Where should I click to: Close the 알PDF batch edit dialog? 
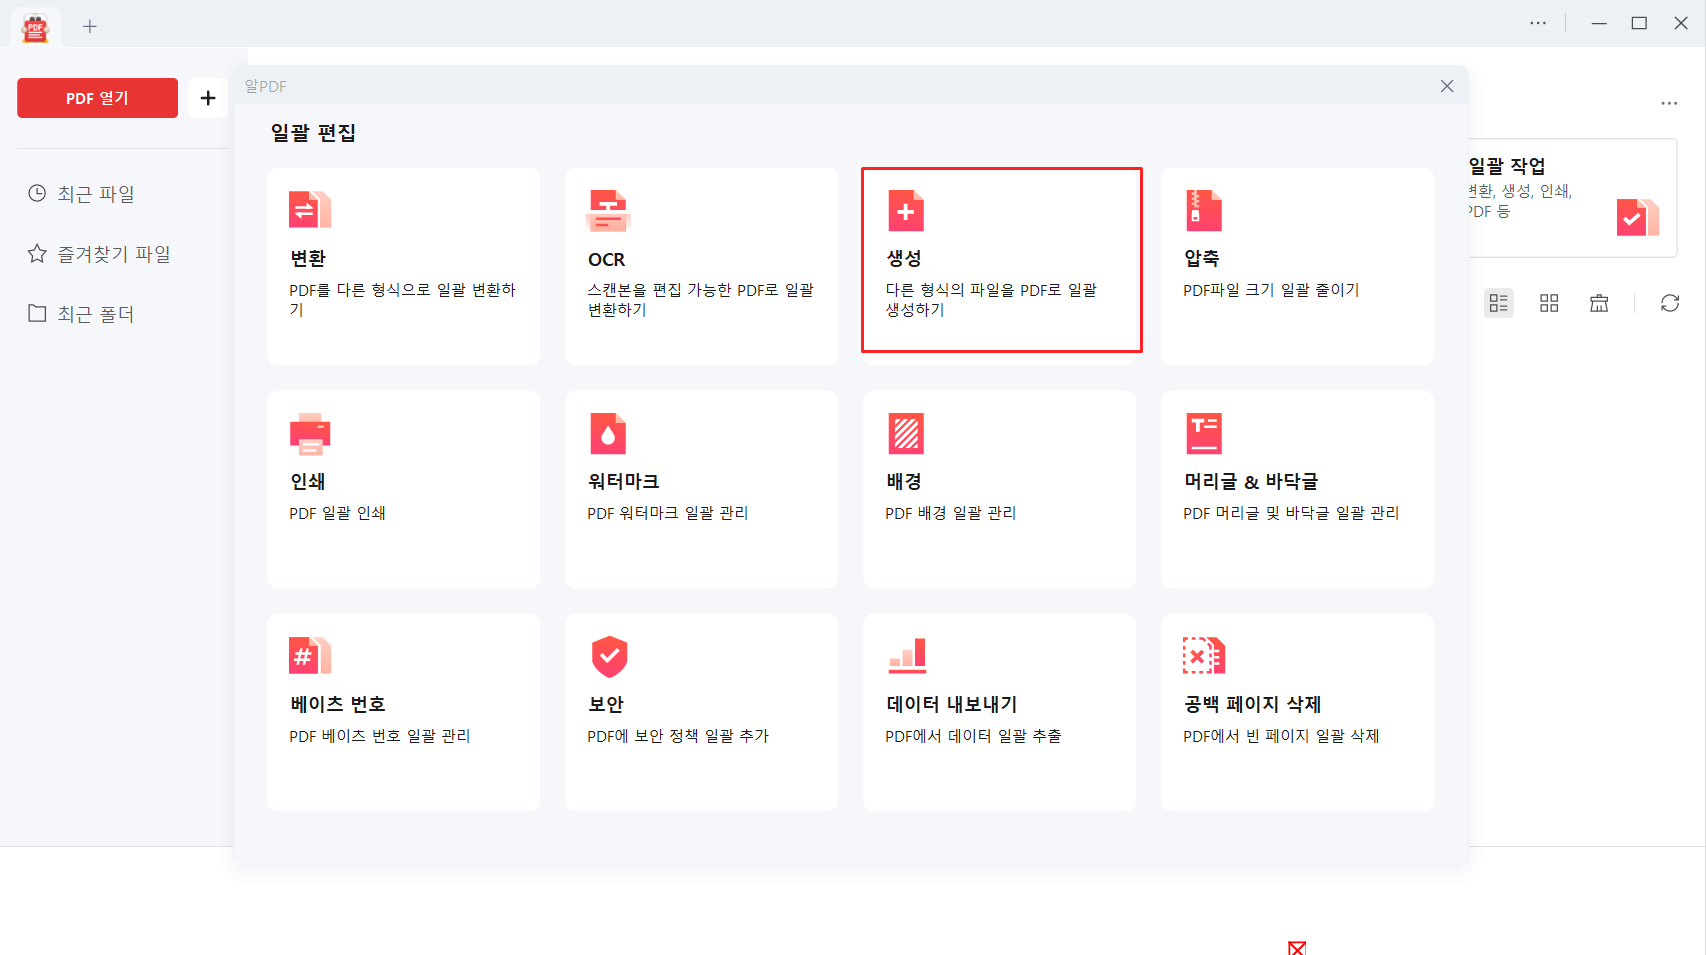coord(1447,86)
